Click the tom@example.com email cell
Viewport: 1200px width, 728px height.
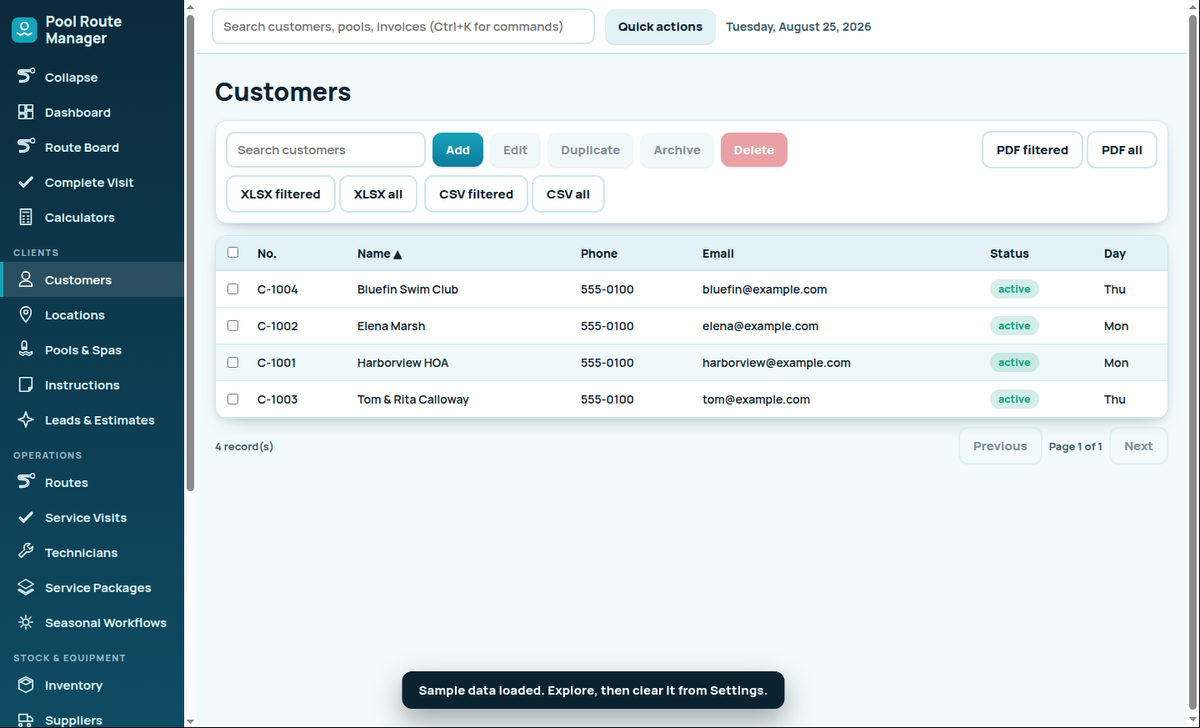point(756,399)
